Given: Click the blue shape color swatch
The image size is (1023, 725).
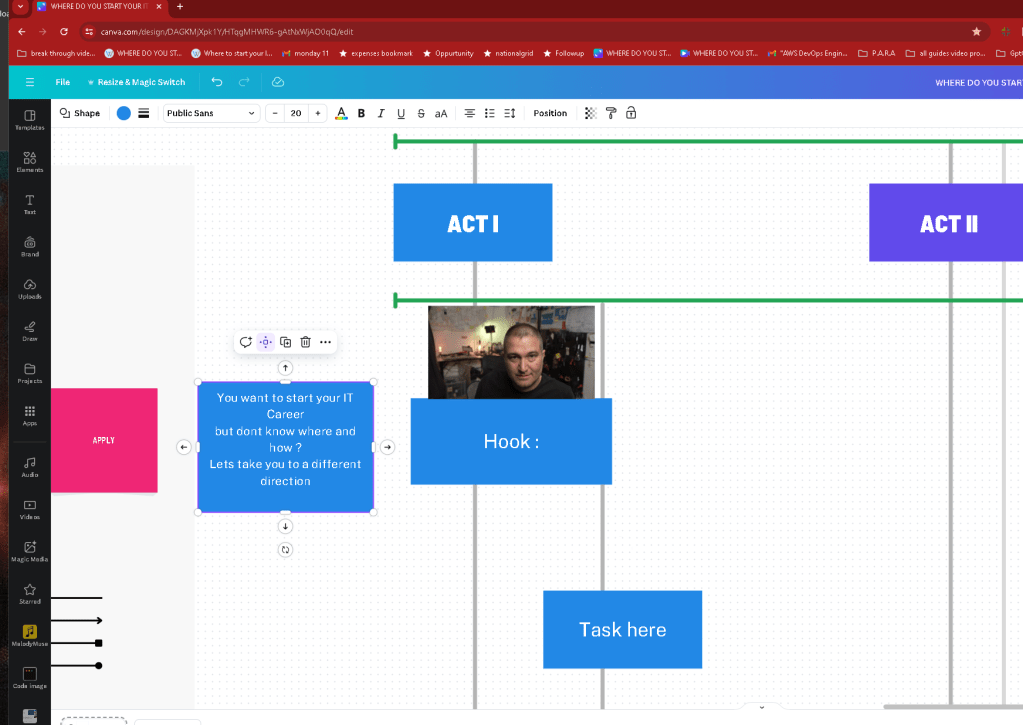Looking at the screenshot, I should [123, 113].
